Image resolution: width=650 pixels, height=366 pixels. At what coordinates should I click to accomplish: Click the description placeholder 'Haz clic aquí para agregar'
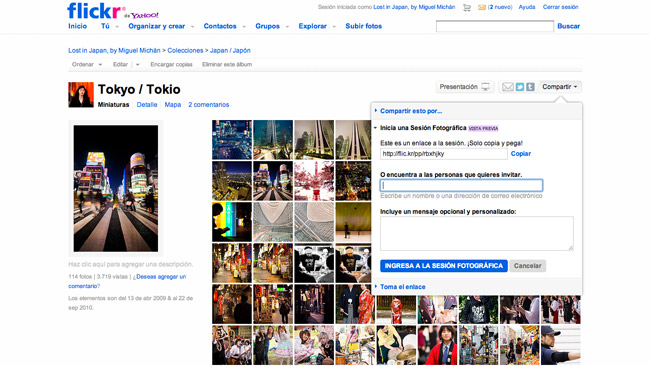point(131,264)
